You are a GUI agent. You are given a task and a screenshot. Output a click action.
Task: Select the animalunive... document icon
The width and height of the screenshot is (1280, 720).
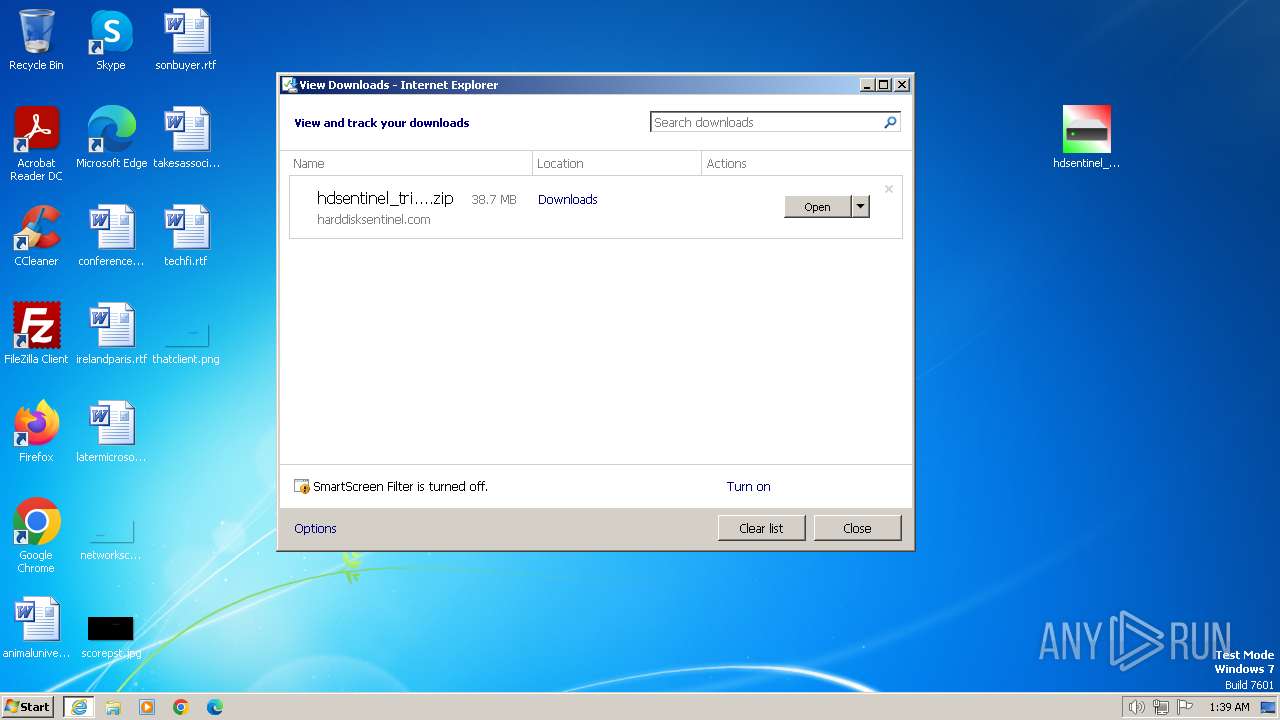click(x=36, y=627)
